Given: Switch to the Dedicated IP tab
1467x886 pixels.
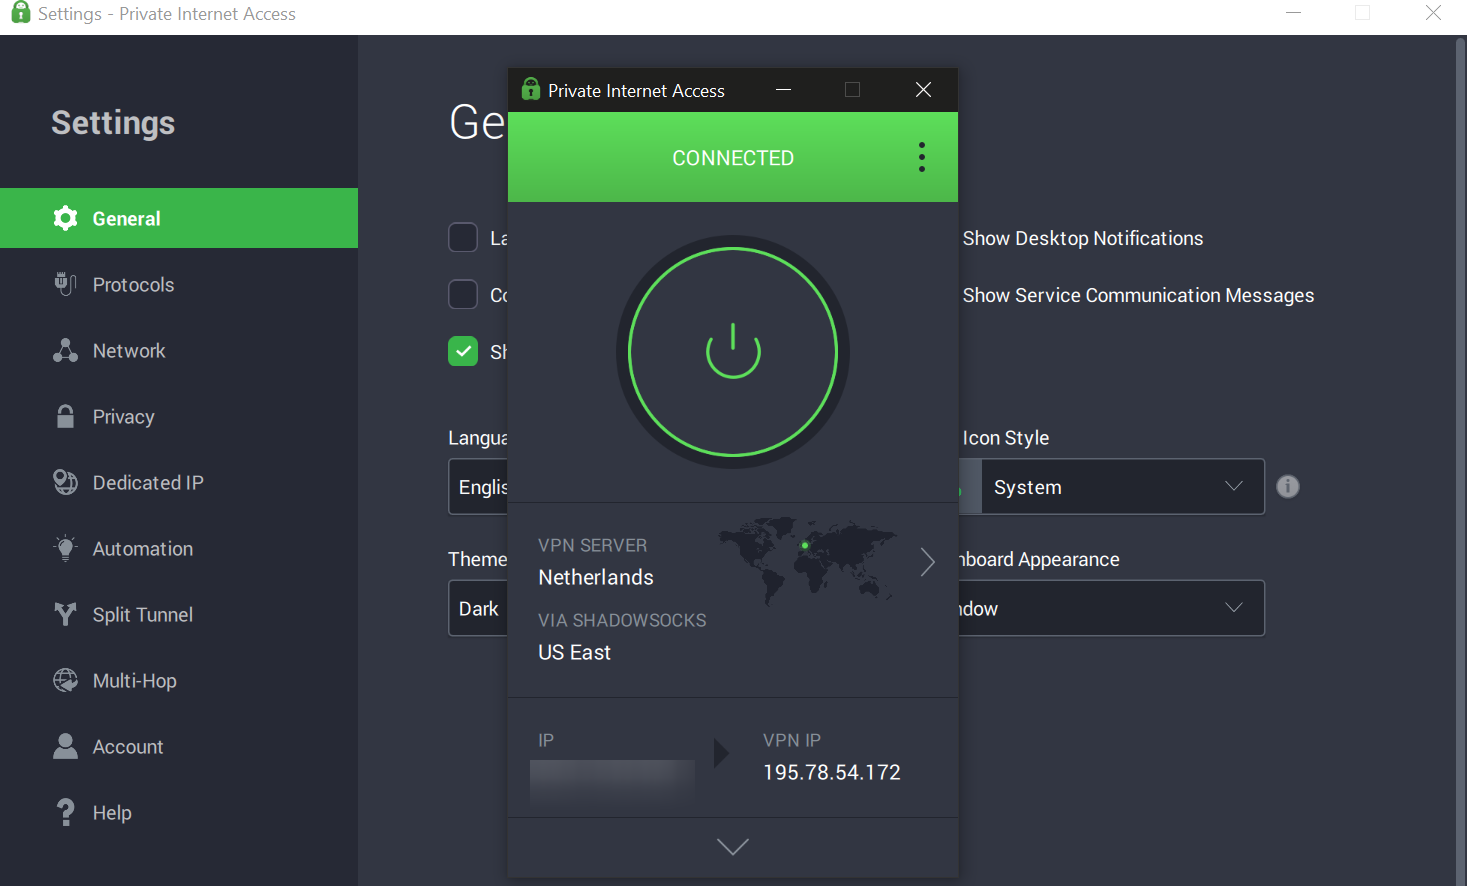Looking at the screenshot, I should click(x=179, y=482).
